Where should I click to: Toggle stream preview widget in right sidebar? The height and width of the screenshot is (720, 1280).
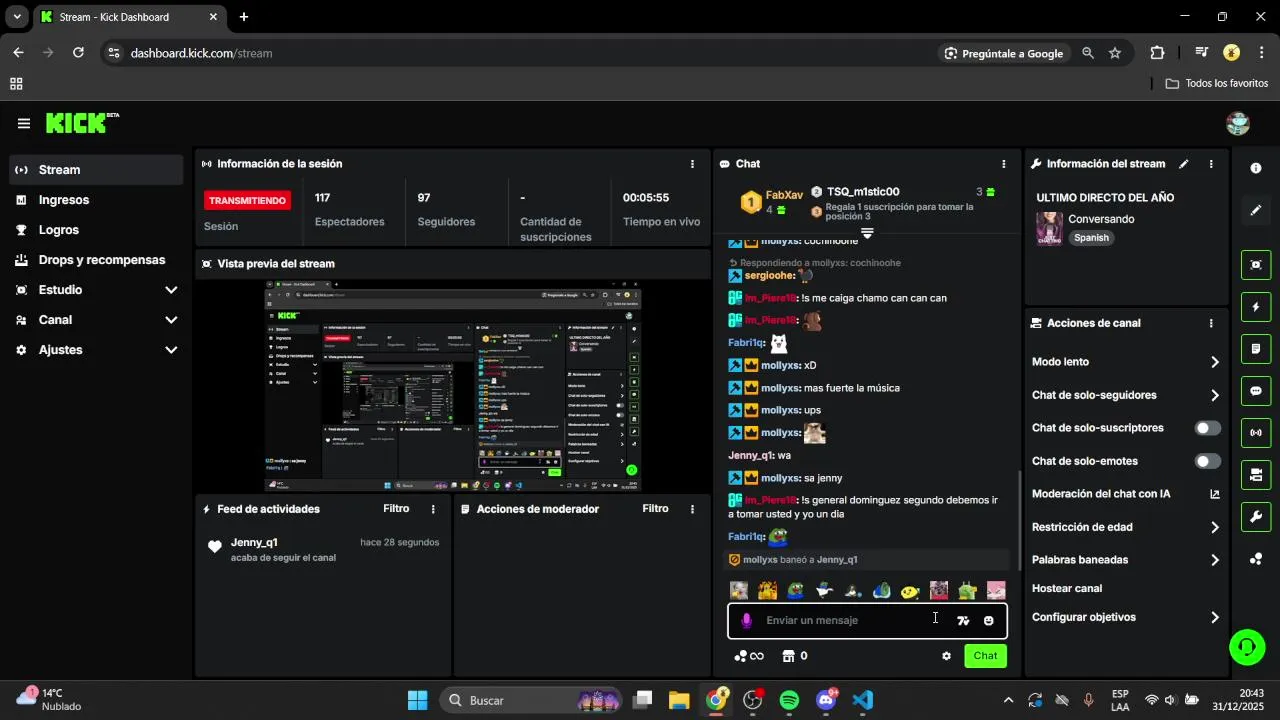tap(1256, 265)
